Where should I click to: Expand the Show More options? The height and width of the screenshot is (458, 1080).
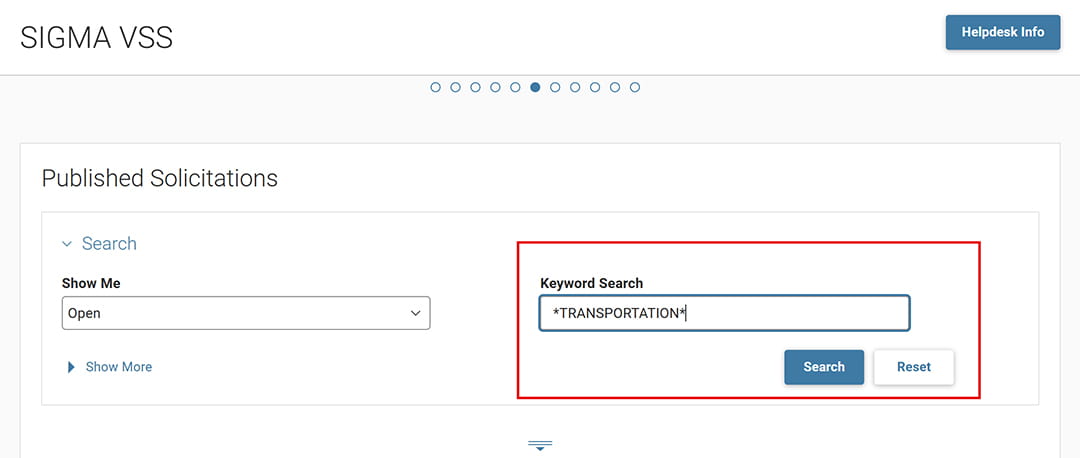click(110, 367)
